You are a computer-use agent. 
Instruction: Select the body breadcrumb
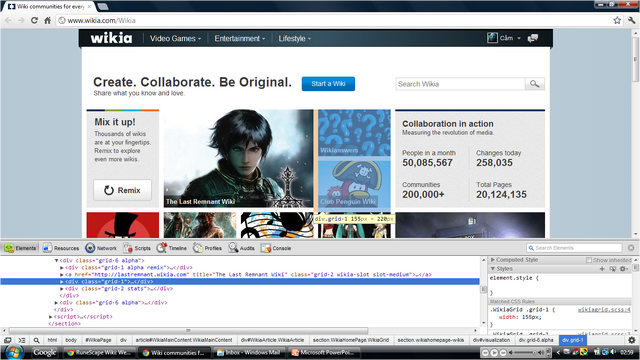tap(71, 340)
